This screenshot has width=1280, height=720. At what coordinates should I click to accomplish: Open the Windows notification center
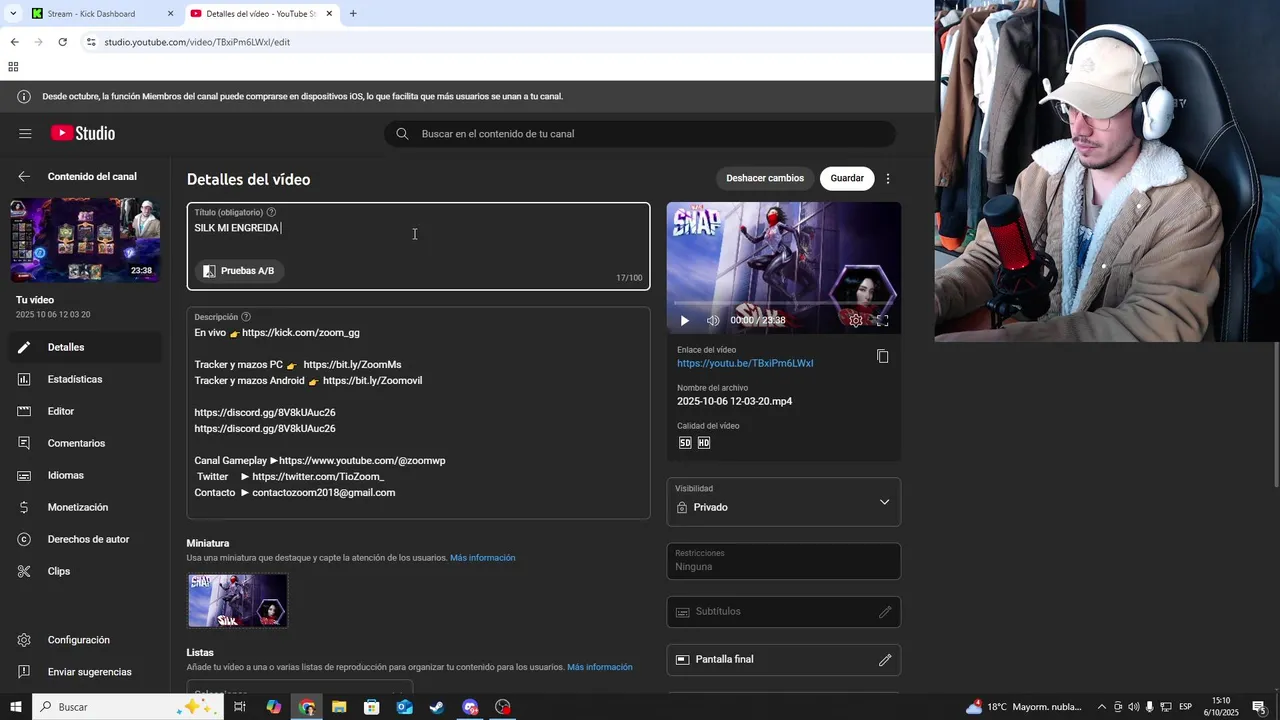tap(1259, 707)
